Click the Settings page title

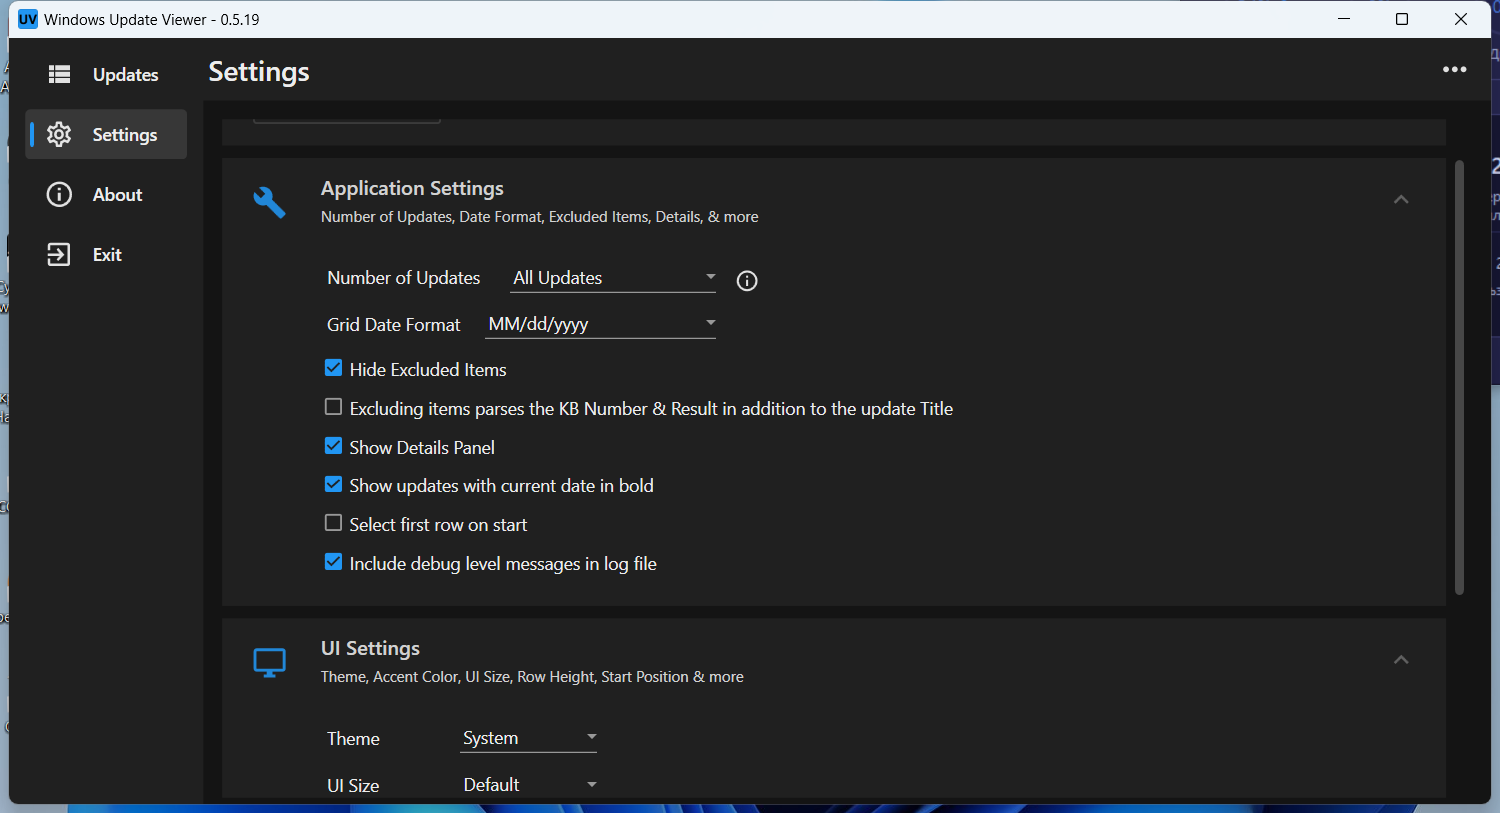tap(259, 72)
